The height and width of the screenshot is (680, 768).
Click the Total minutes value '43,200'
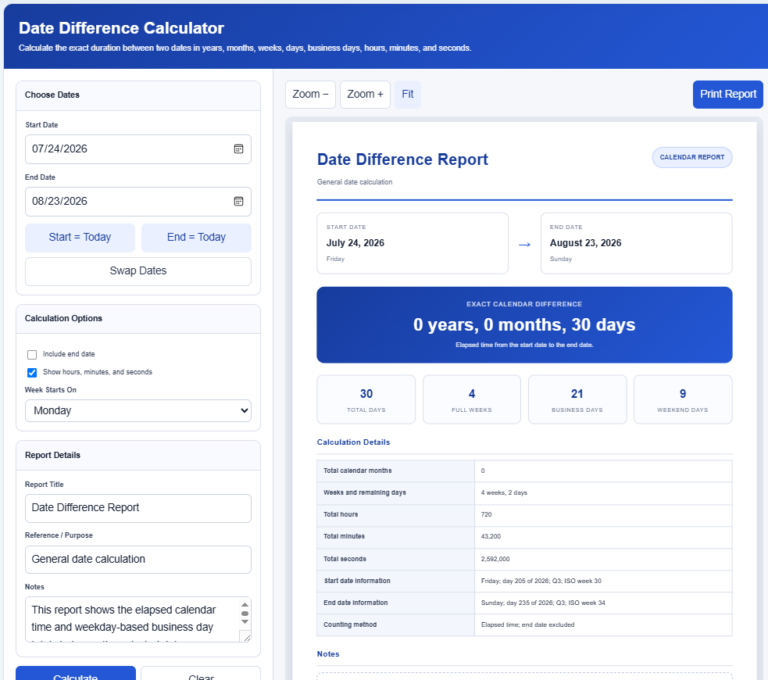coord(491,537)
